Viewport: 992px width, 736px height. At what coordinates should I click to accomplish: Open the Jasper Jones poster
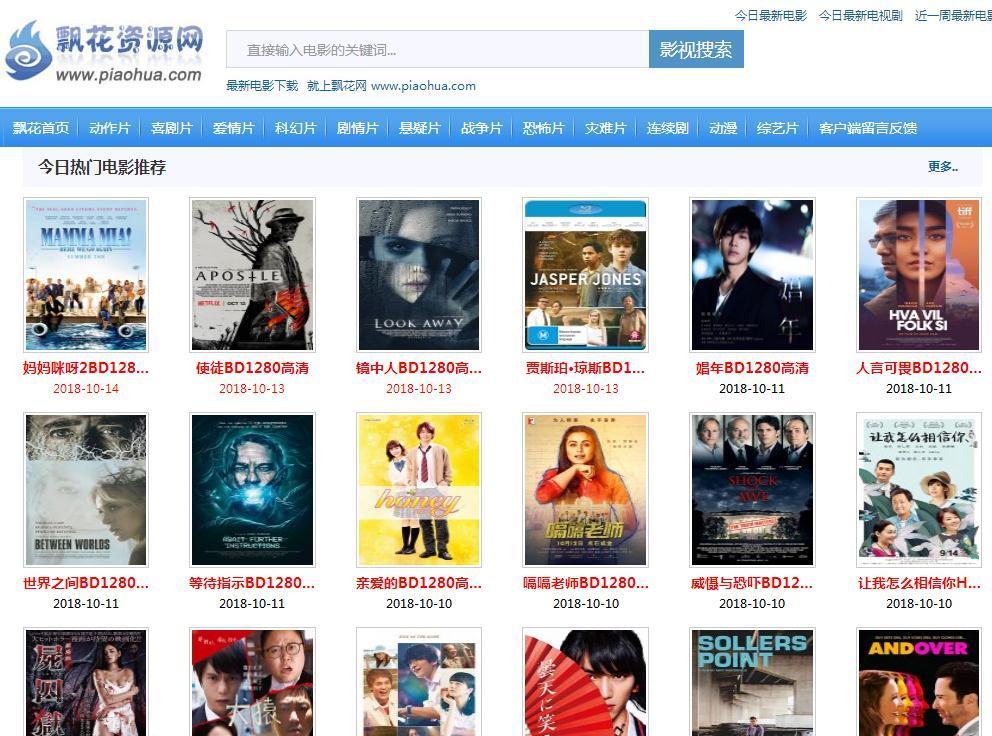tap(585, 275)
